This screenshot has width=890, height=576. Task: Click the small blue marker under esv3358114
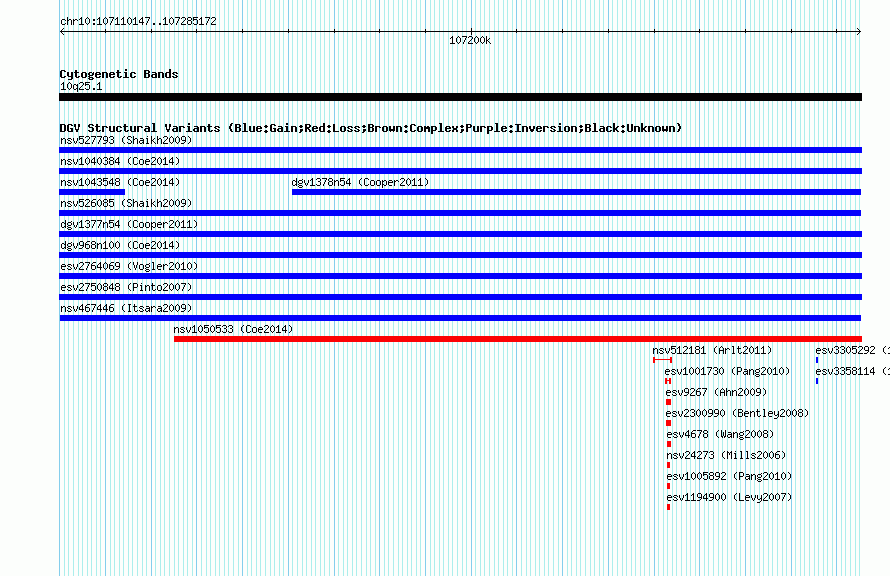pyautogui.click(x=817, y=381)
